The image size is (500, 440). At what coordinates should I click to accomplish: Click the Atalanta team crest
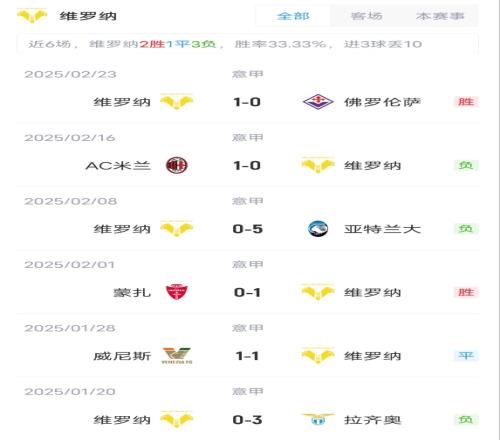[318, 229]
